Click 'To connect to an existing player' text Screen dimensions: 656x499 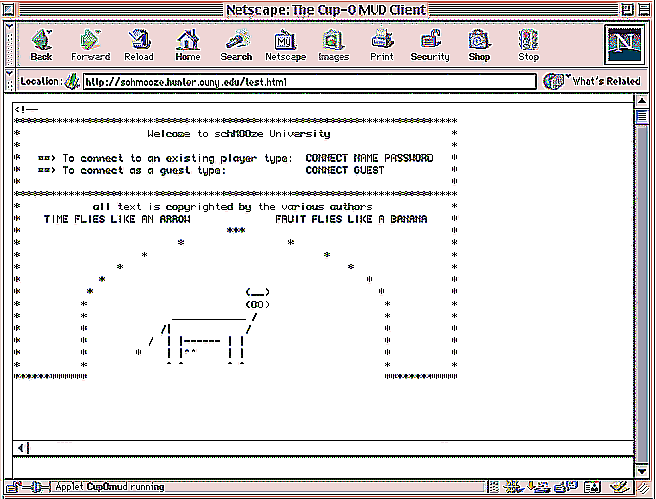point(177,158)
